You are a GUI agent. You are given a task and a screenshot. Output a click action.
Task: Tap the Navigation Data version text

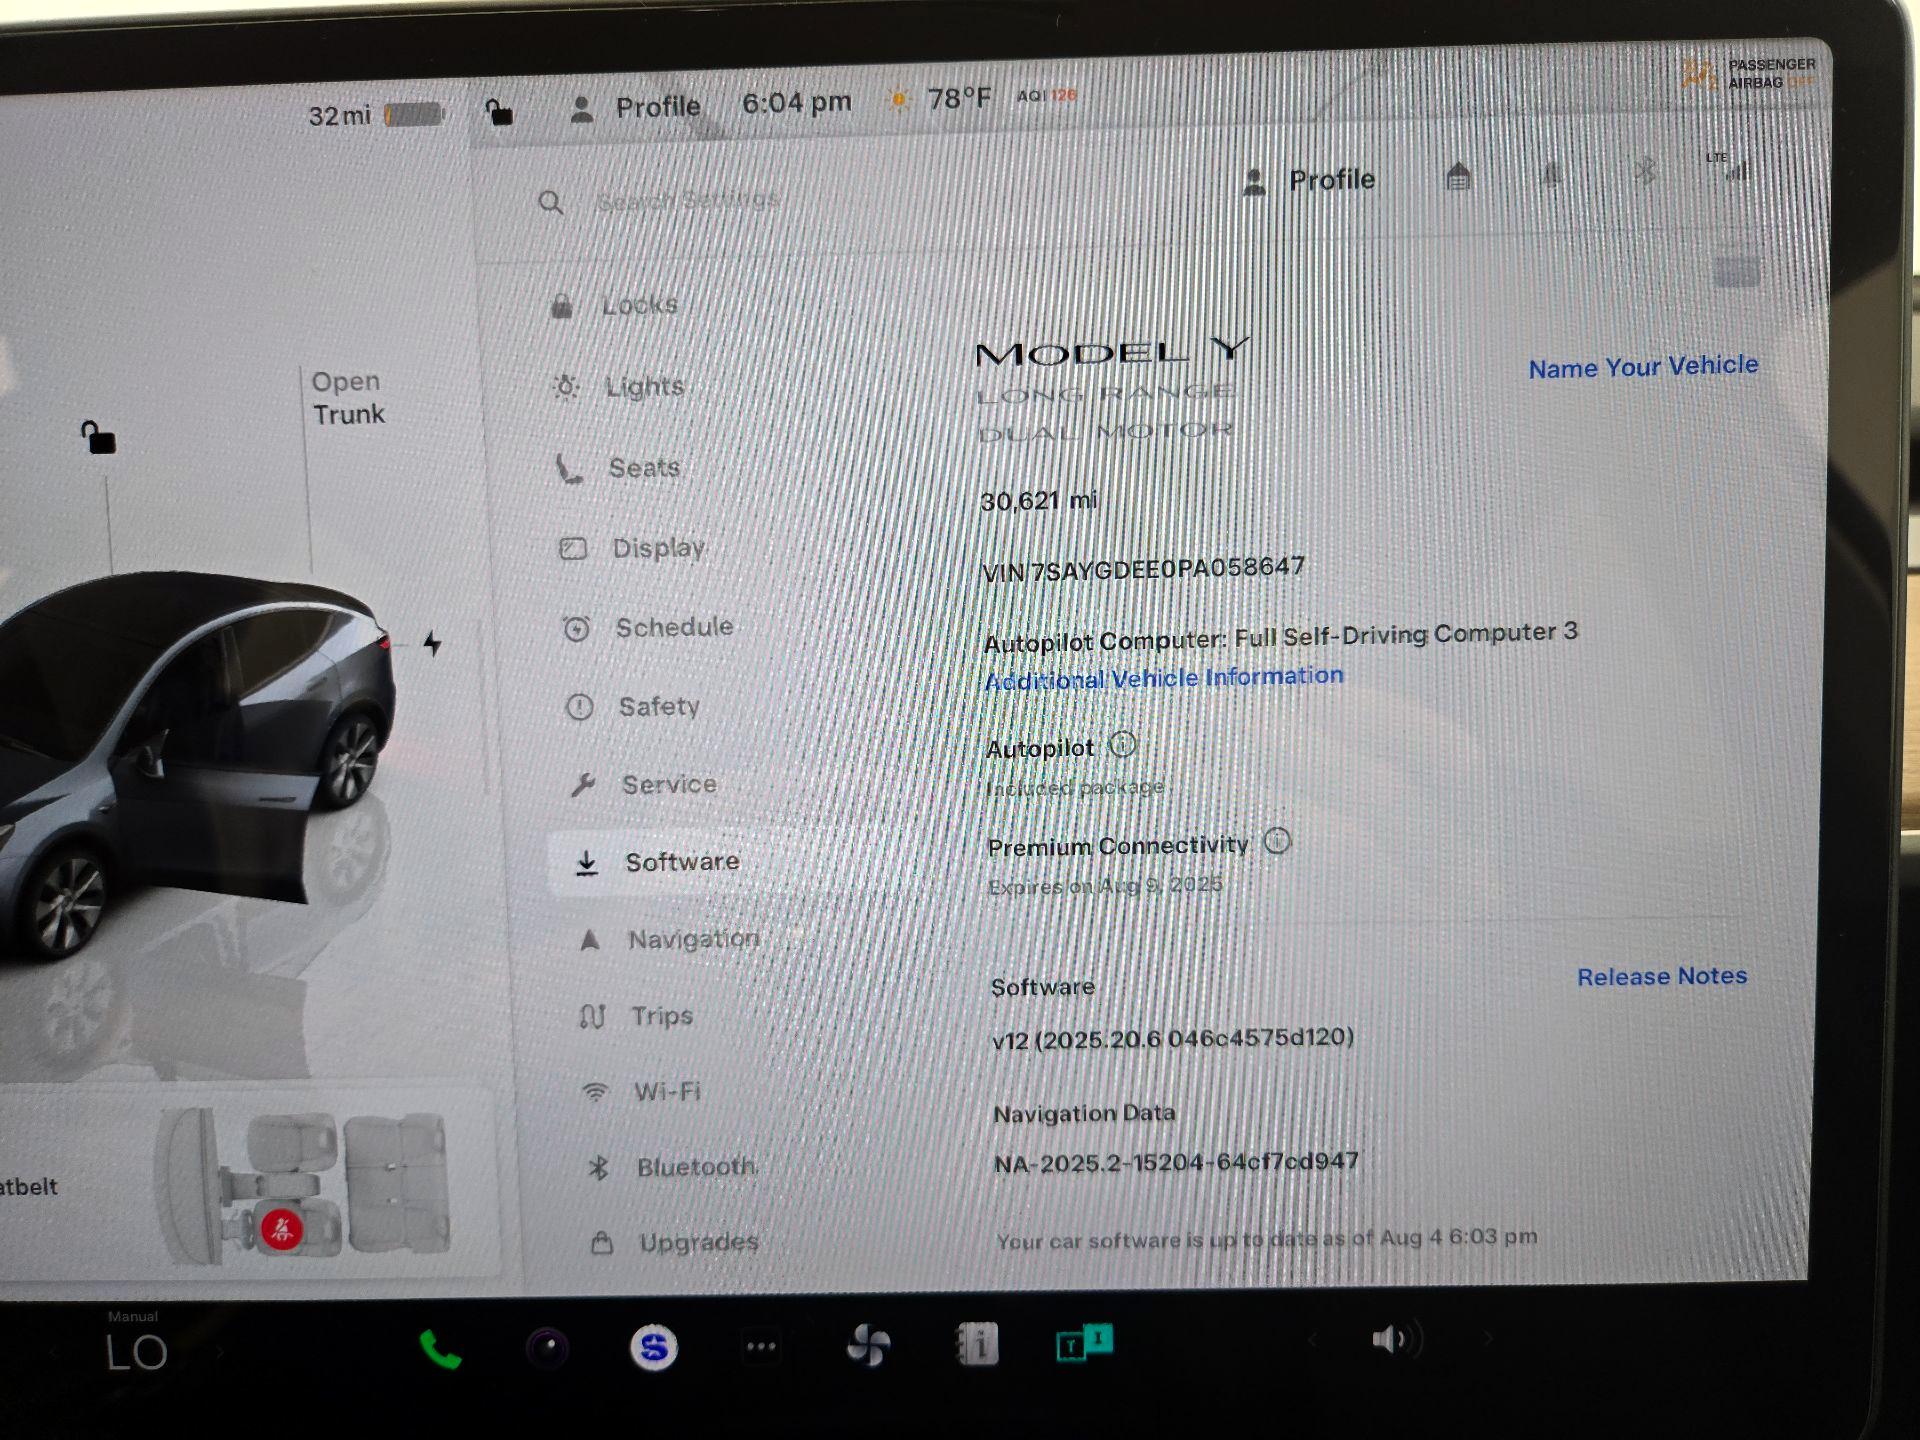tap(1176, 1163)
